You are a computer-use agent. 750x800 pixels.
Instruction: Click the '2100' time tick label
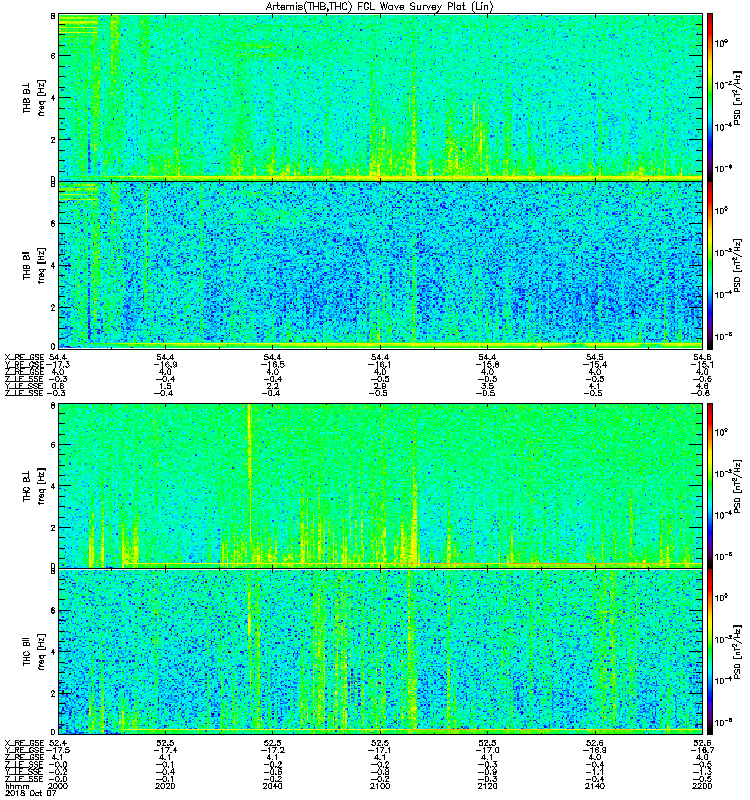pyautogui.click(x=380, y=786)
